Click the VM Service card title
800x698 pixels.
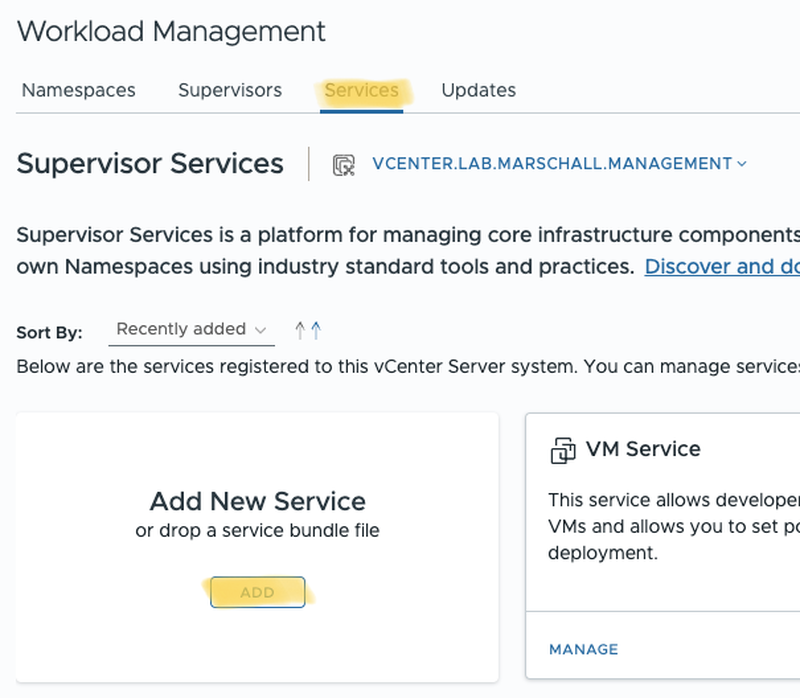point(643,449)
